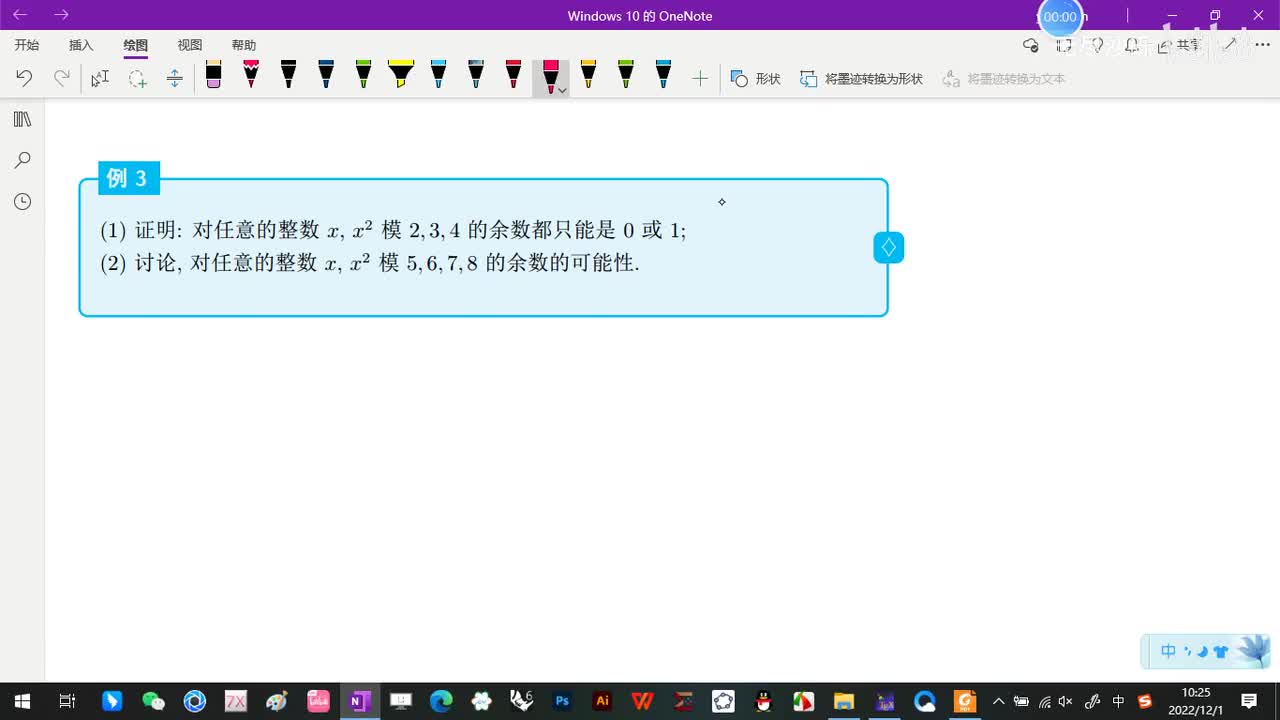This screenshot has height=720, width=1280.
Task: Click the shirt skin icon on IME bar
Action: pyautogui.click(x=1221, y=652)
